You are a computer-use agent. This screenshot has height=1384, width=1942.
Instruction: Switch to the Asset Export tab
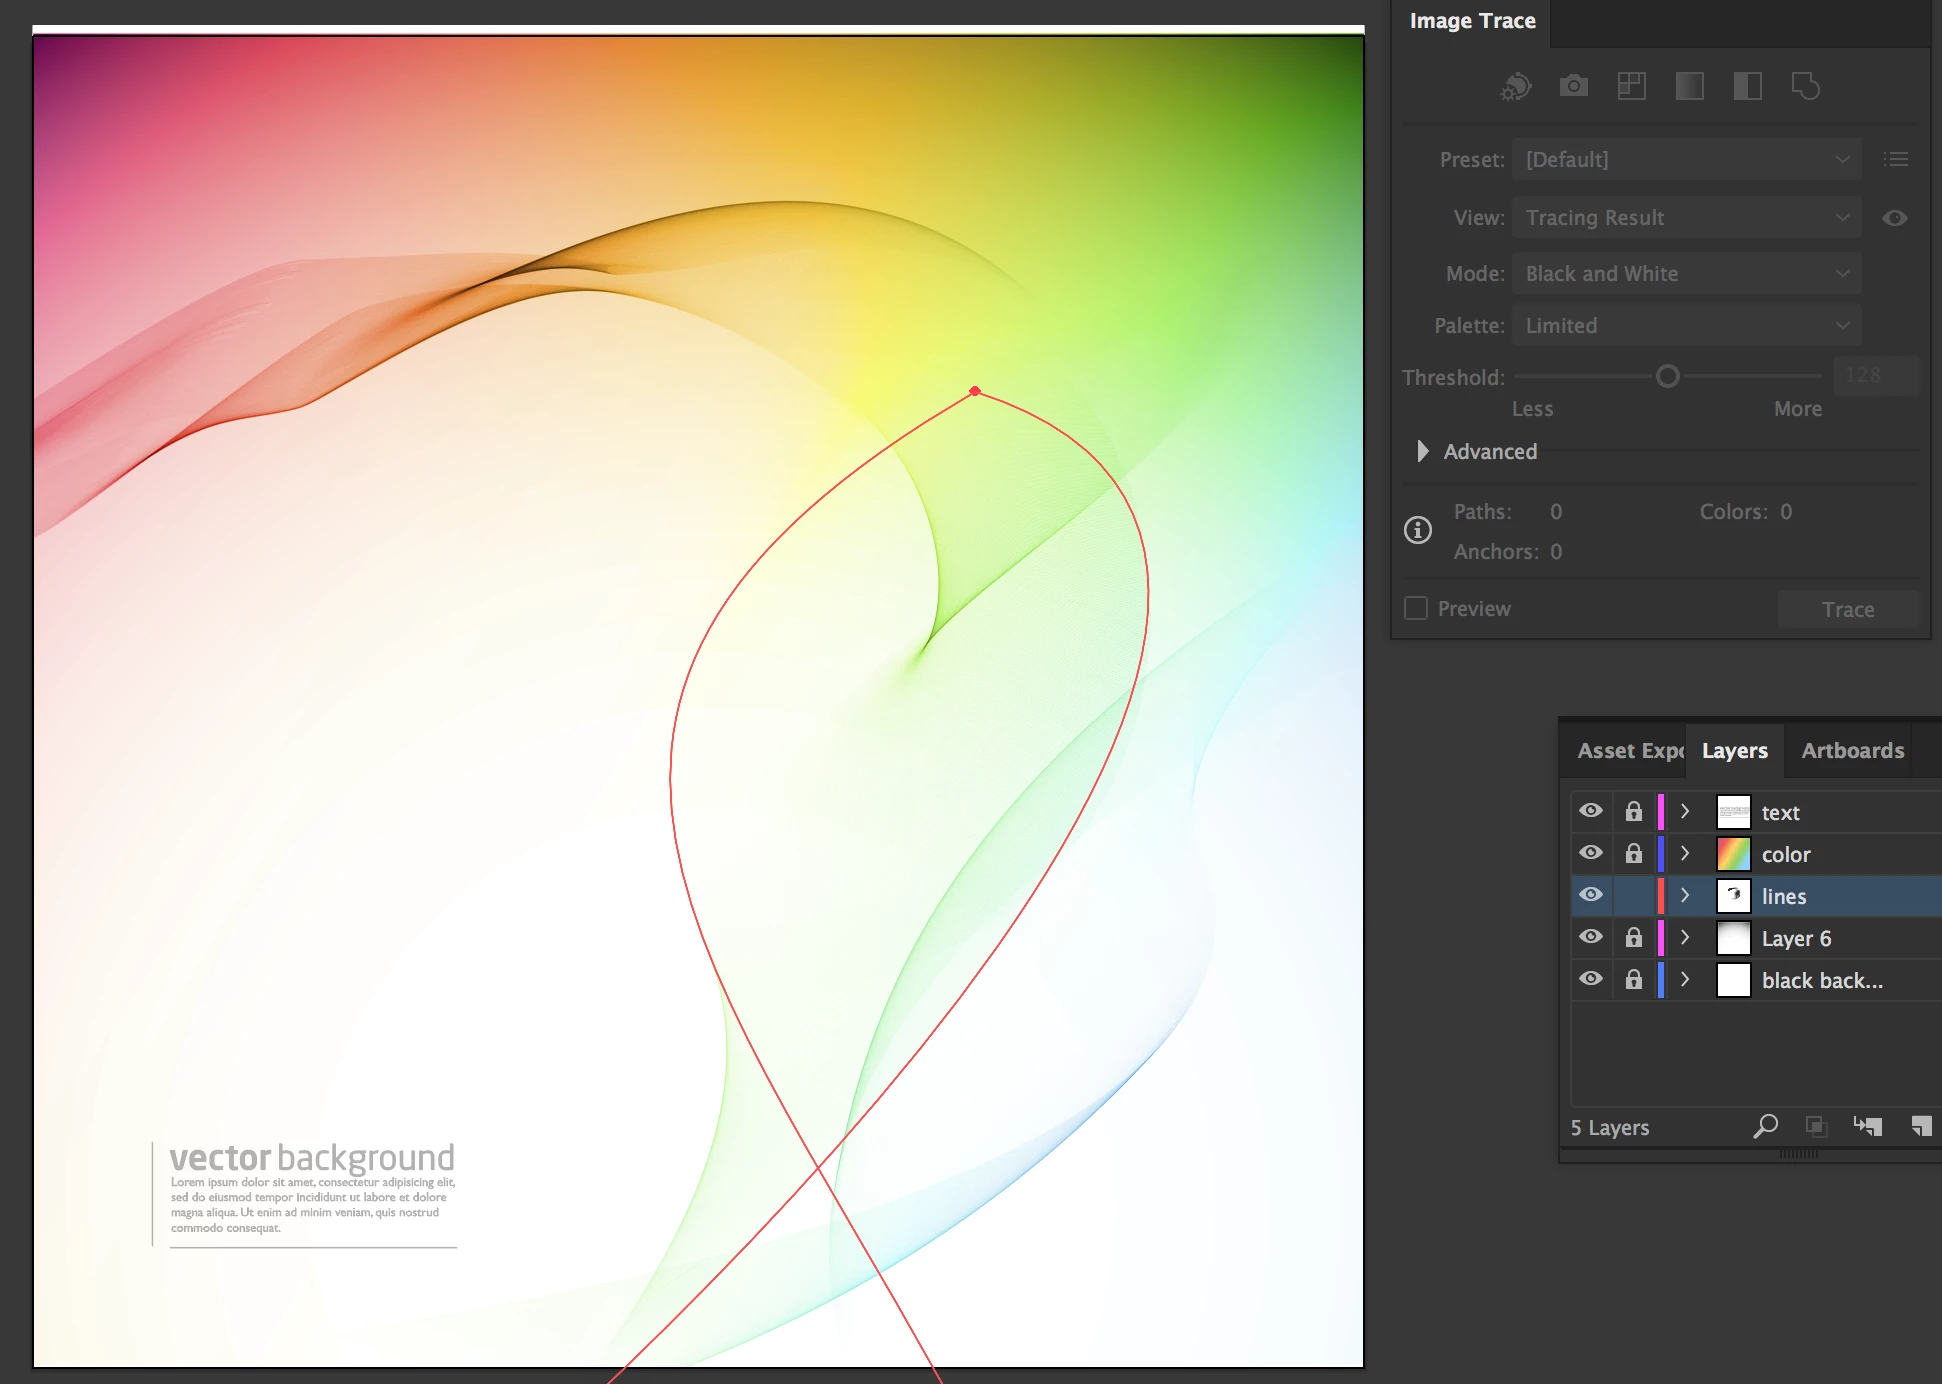[x=1629, y=751]
